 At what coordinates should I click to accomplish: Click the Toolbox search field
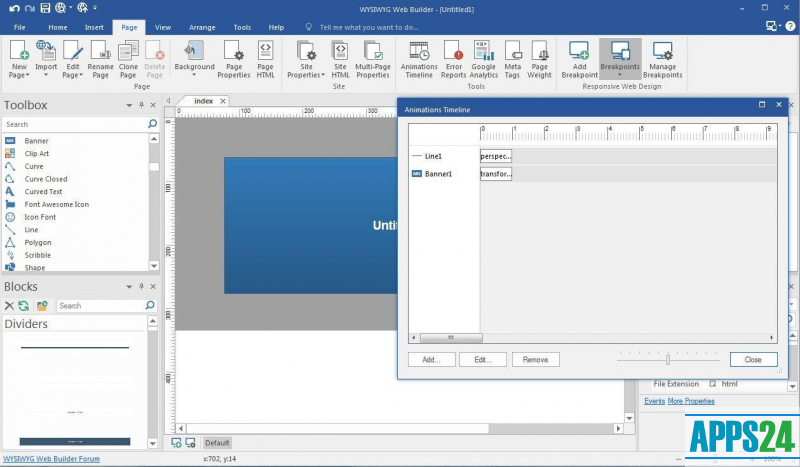pos(75,124)
